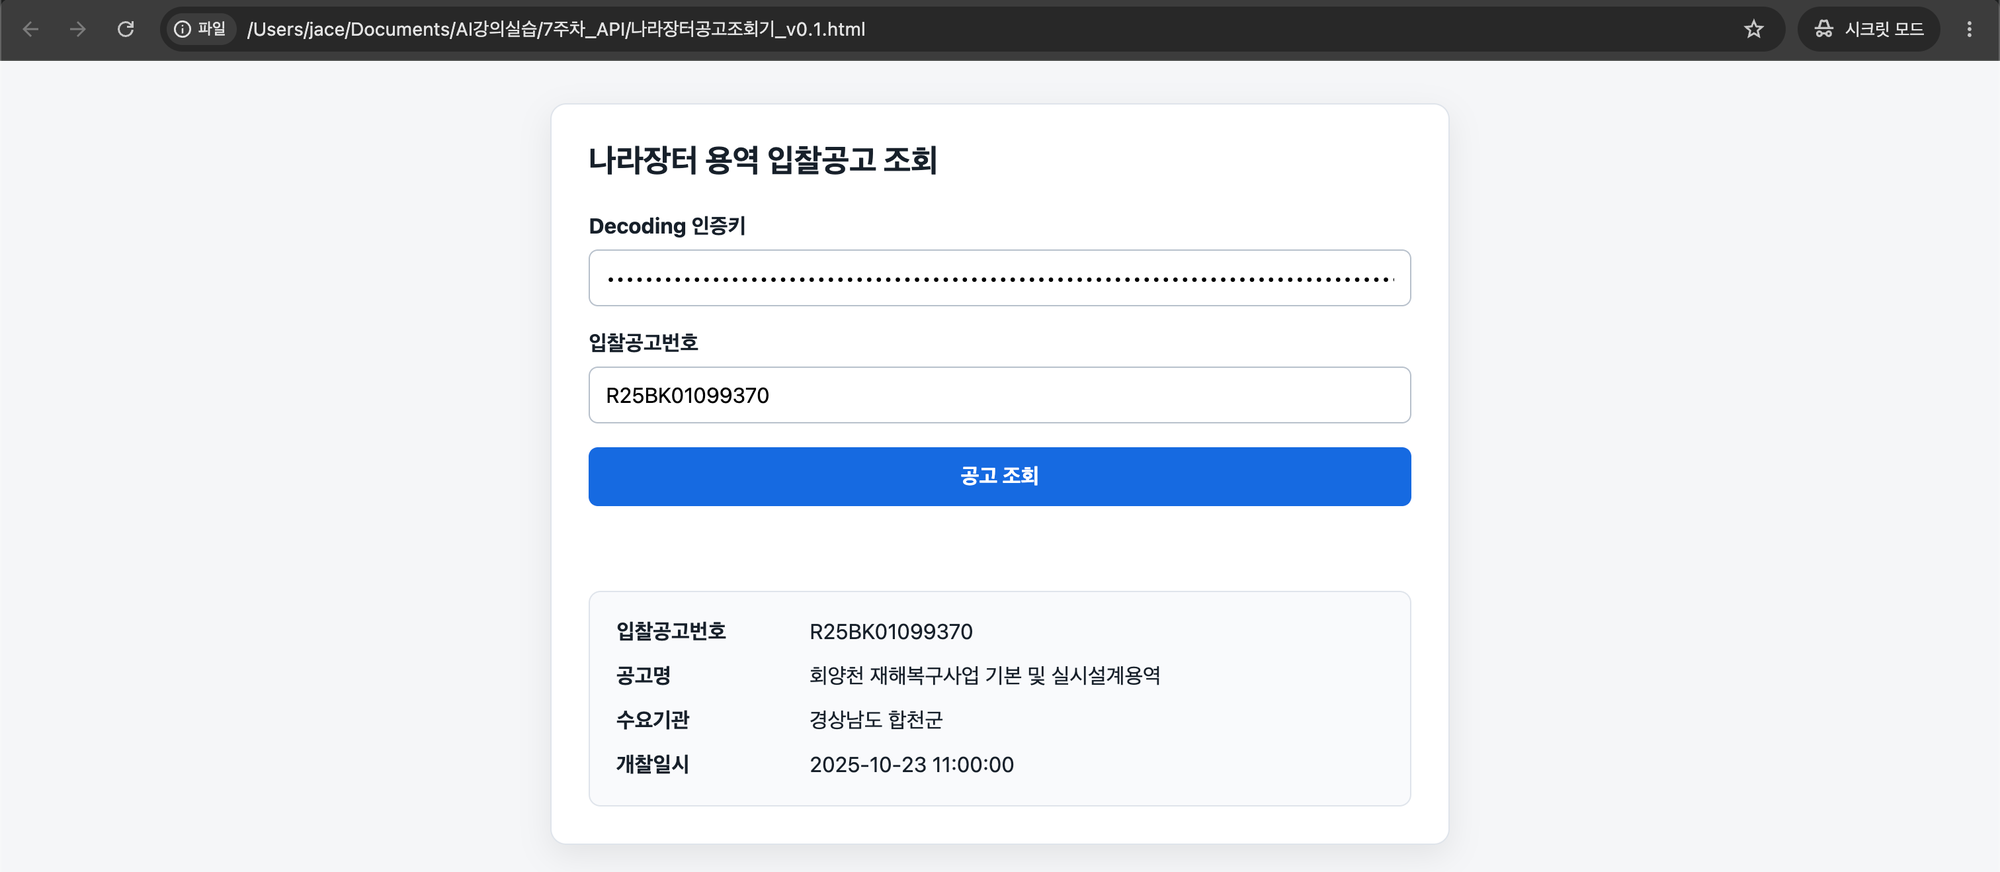
Task: Select the 공고명 value 회양천 재해복구사업 text
Action: pos(985,676)
